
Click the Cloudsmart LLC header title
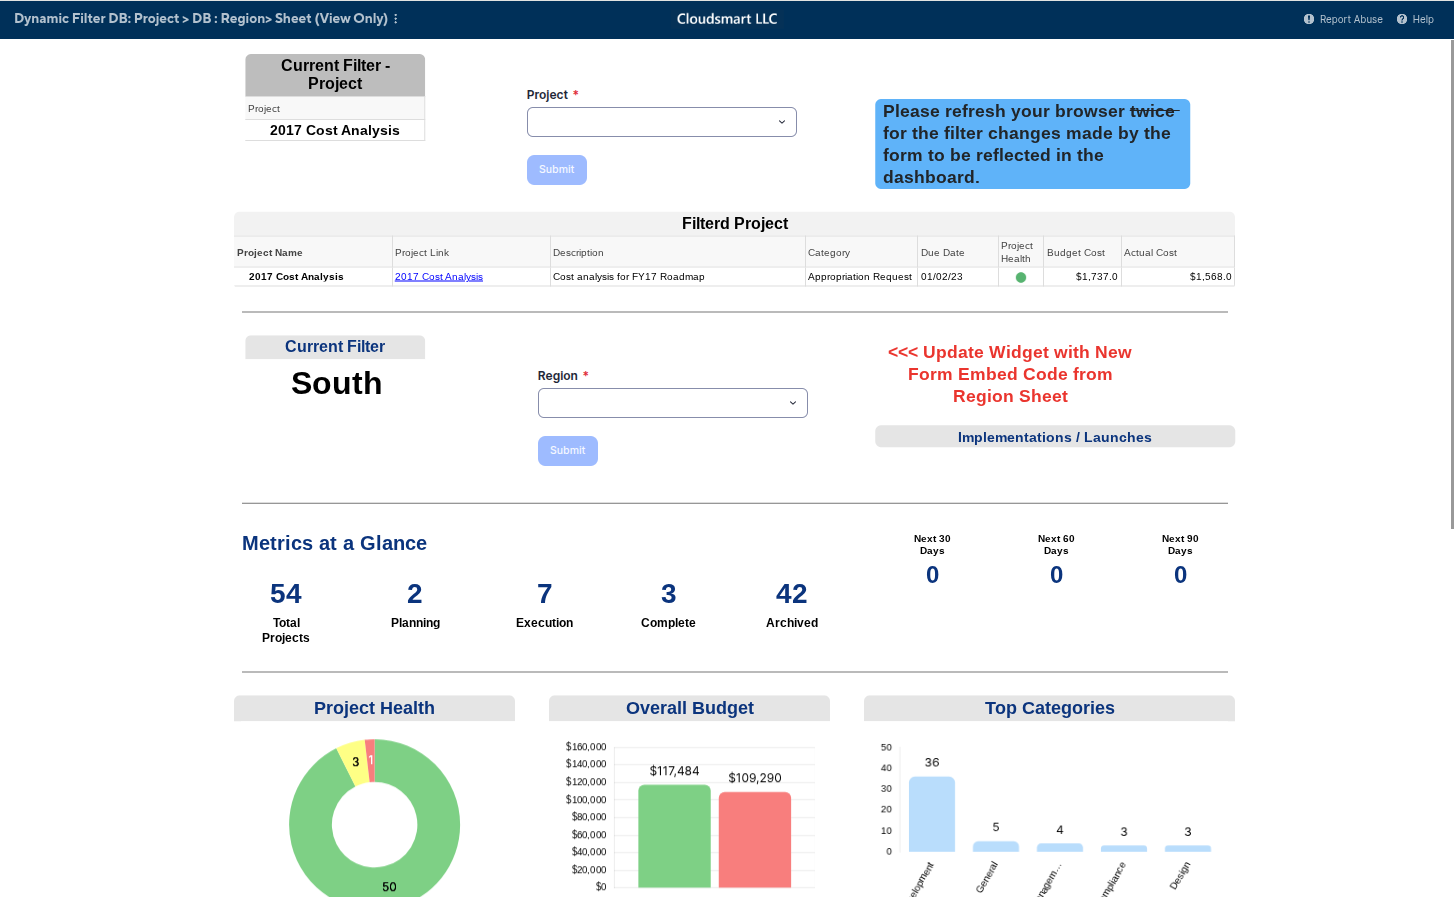coord(727,19)
